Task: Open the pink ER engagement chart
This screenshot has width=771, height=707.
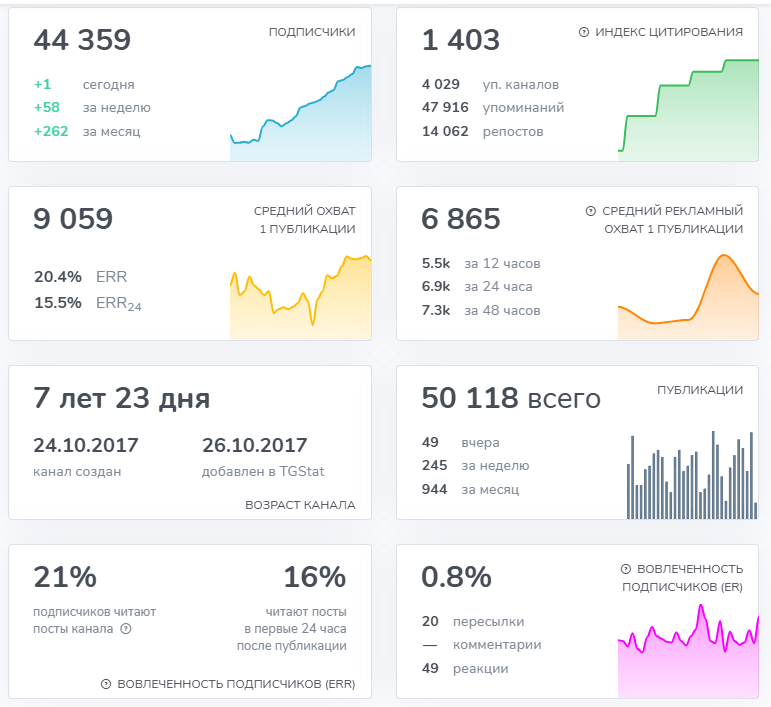Action: pyautogui.click(x=688, y=651)
